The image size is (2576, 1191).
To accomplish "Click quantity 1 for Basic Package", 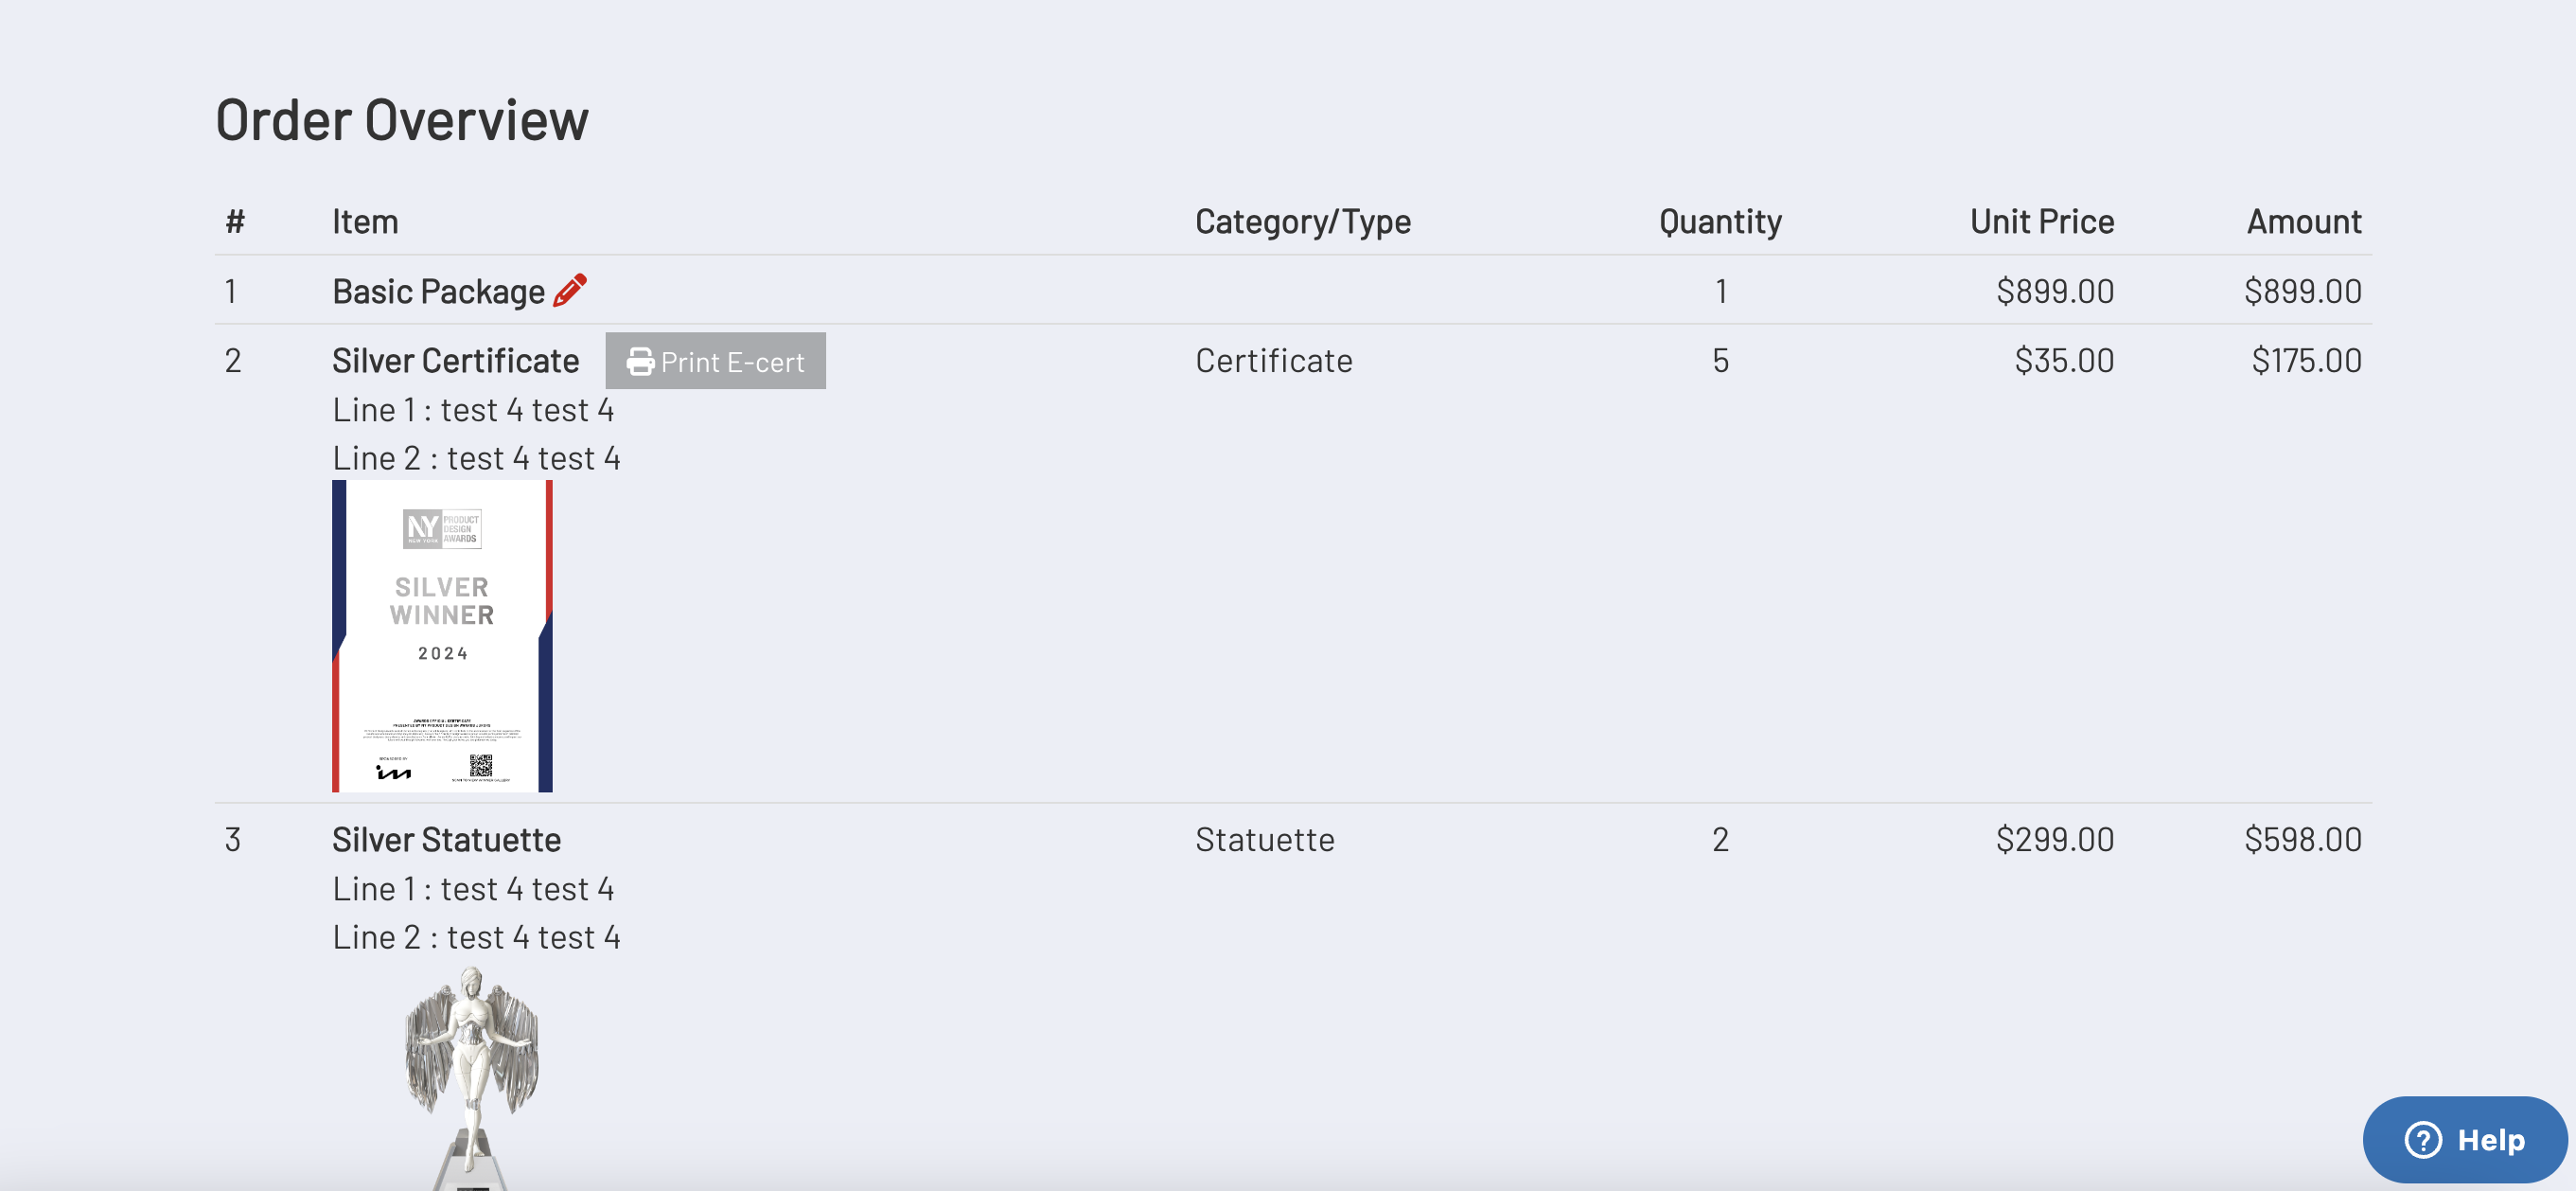I will [x=1720, y=291].
